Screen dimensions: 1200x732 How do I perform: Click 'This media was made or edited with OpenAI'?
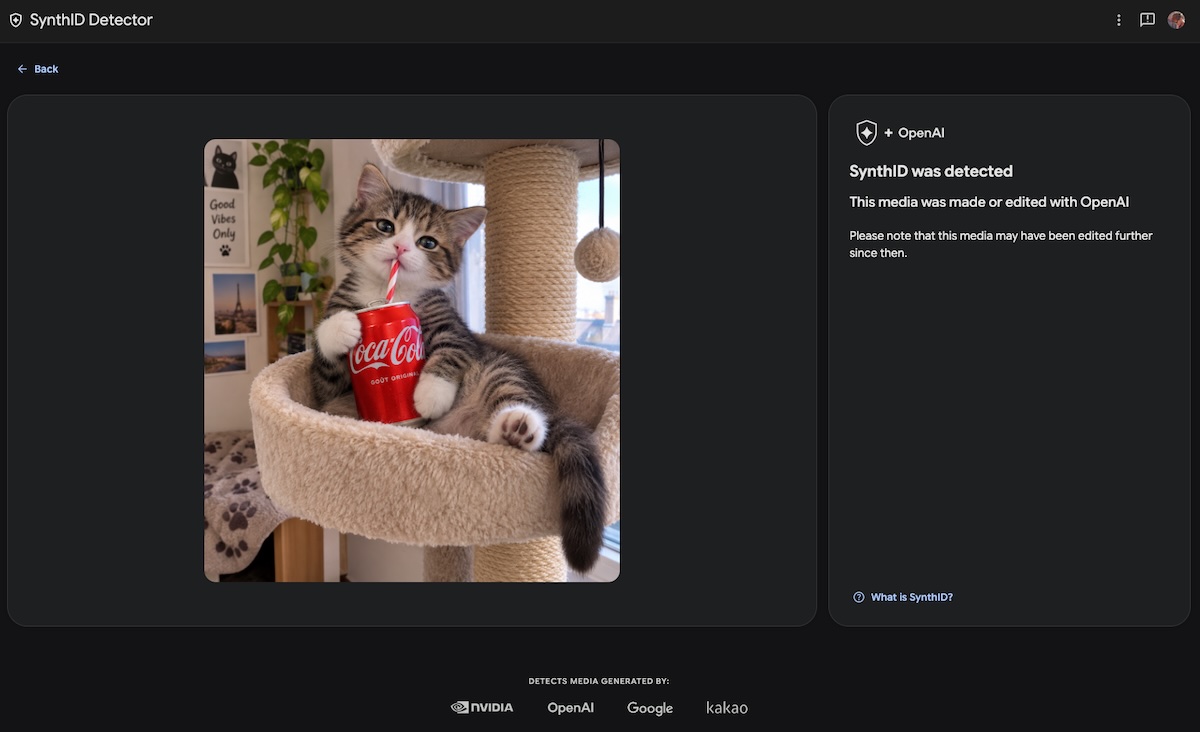click(989, 202)
